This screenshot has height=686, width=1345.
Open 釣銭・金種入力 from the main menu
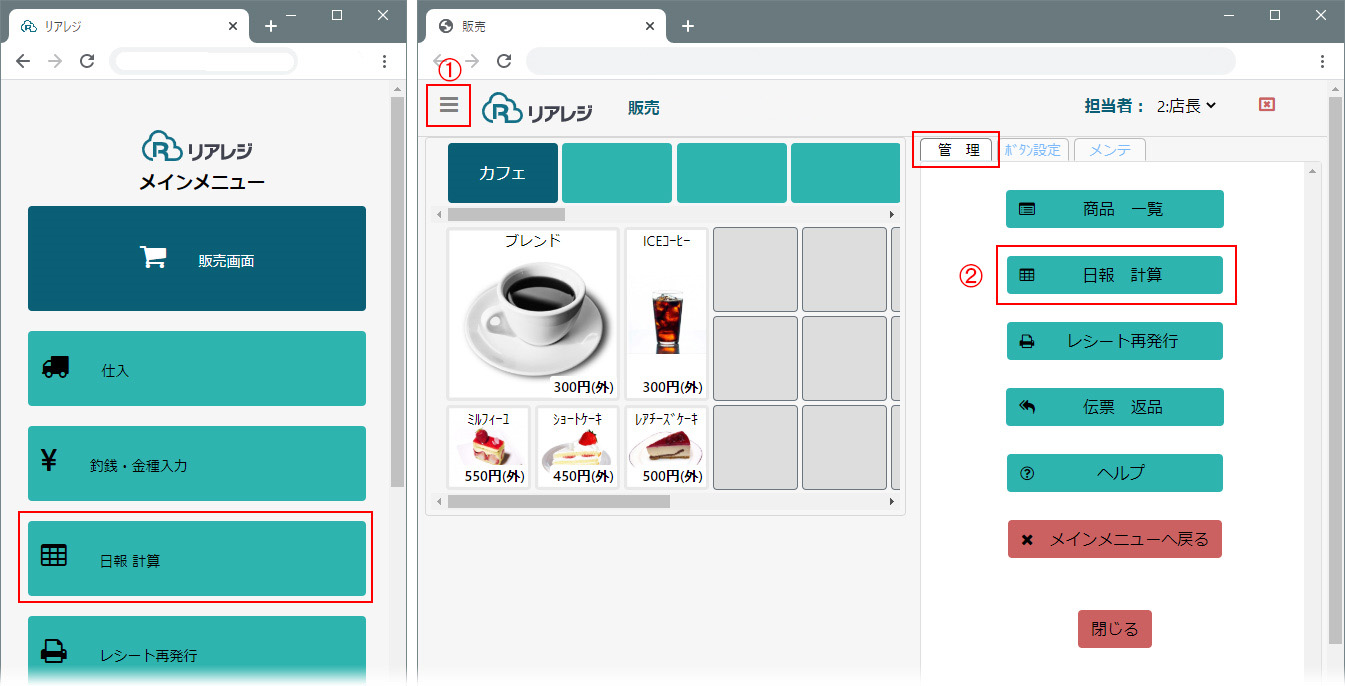pos(197,463)
